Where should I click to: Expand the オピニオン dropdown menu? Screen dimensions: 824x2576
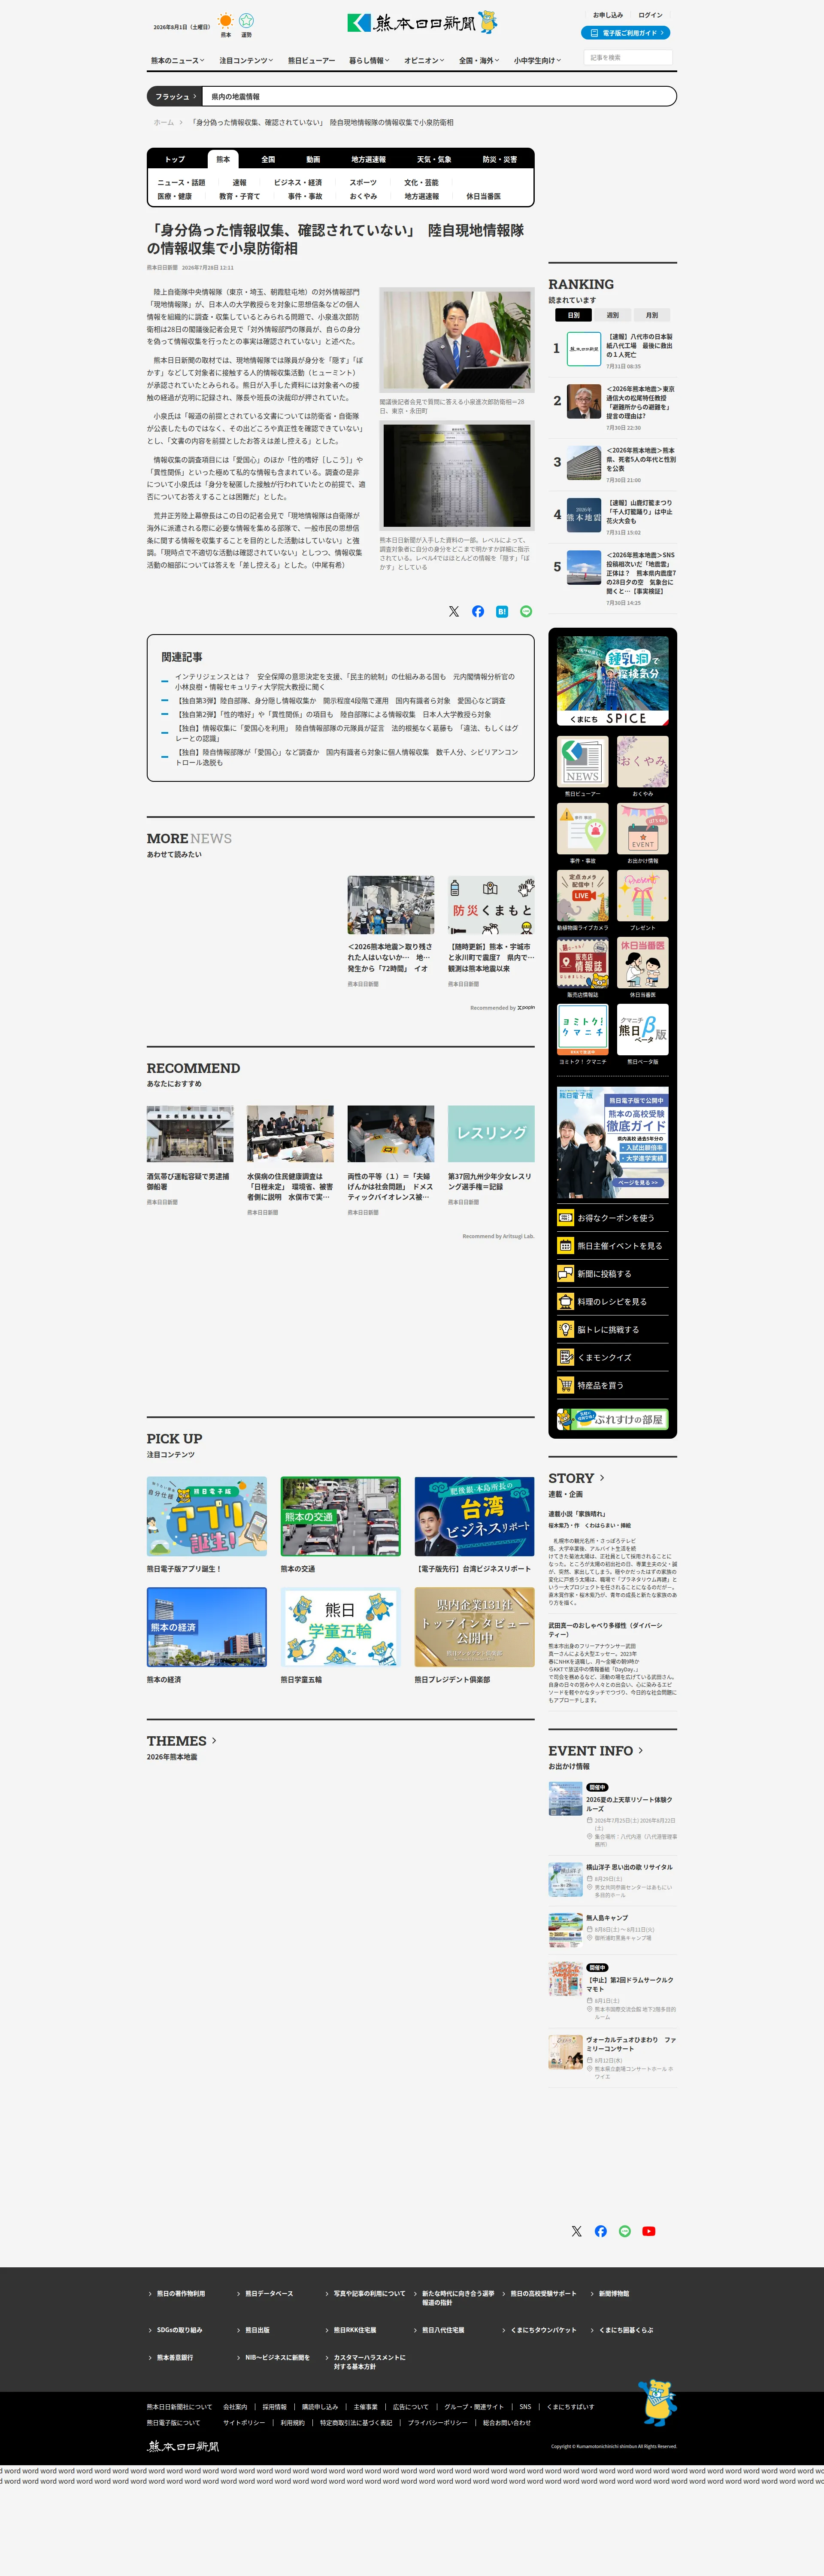pyautogui.click(x=424, y=61)
